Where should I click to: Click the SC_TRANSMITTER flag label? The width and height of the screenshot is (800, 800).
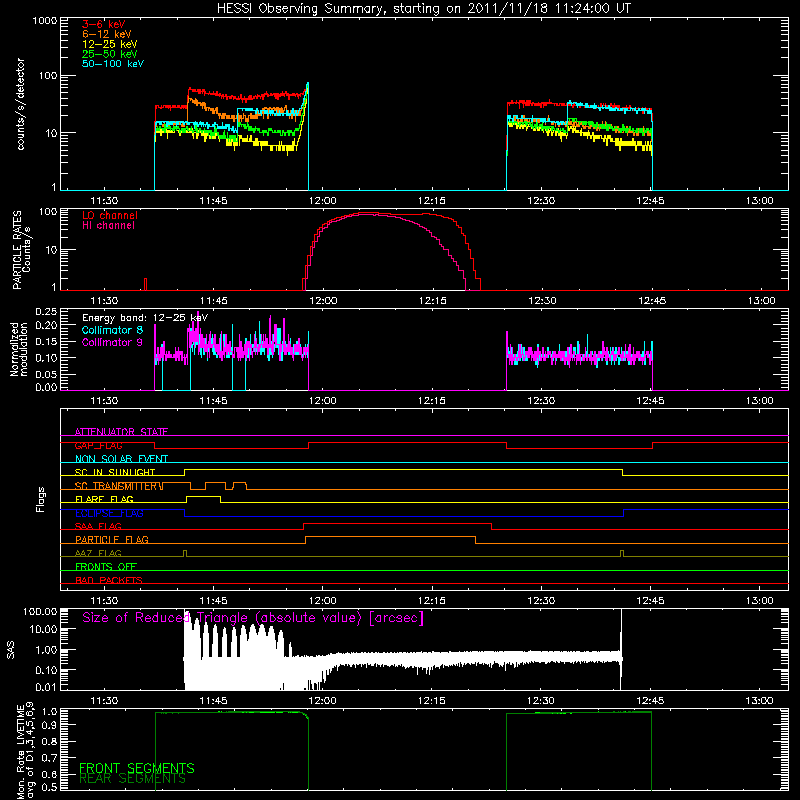(119, 486)
